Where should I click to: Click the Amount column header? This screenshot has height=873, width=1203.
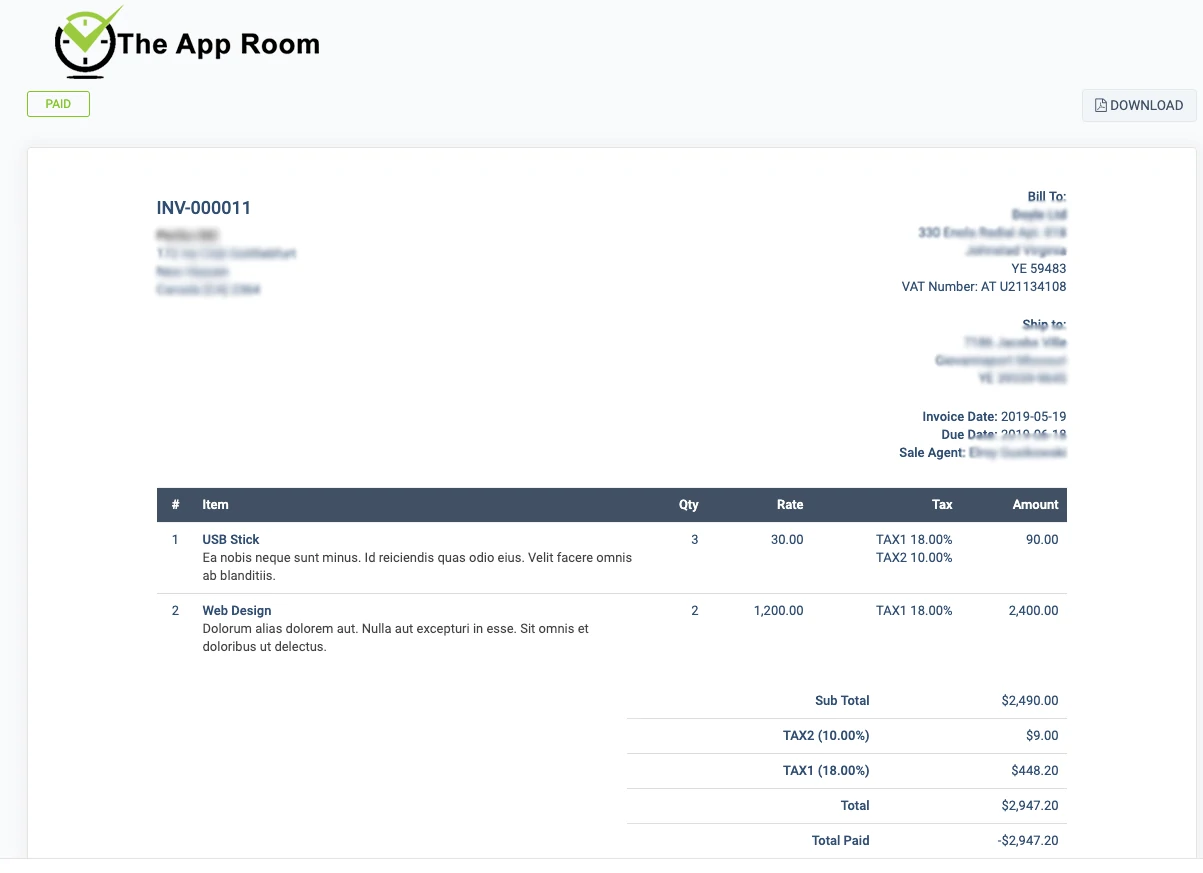pos(1035,505)
